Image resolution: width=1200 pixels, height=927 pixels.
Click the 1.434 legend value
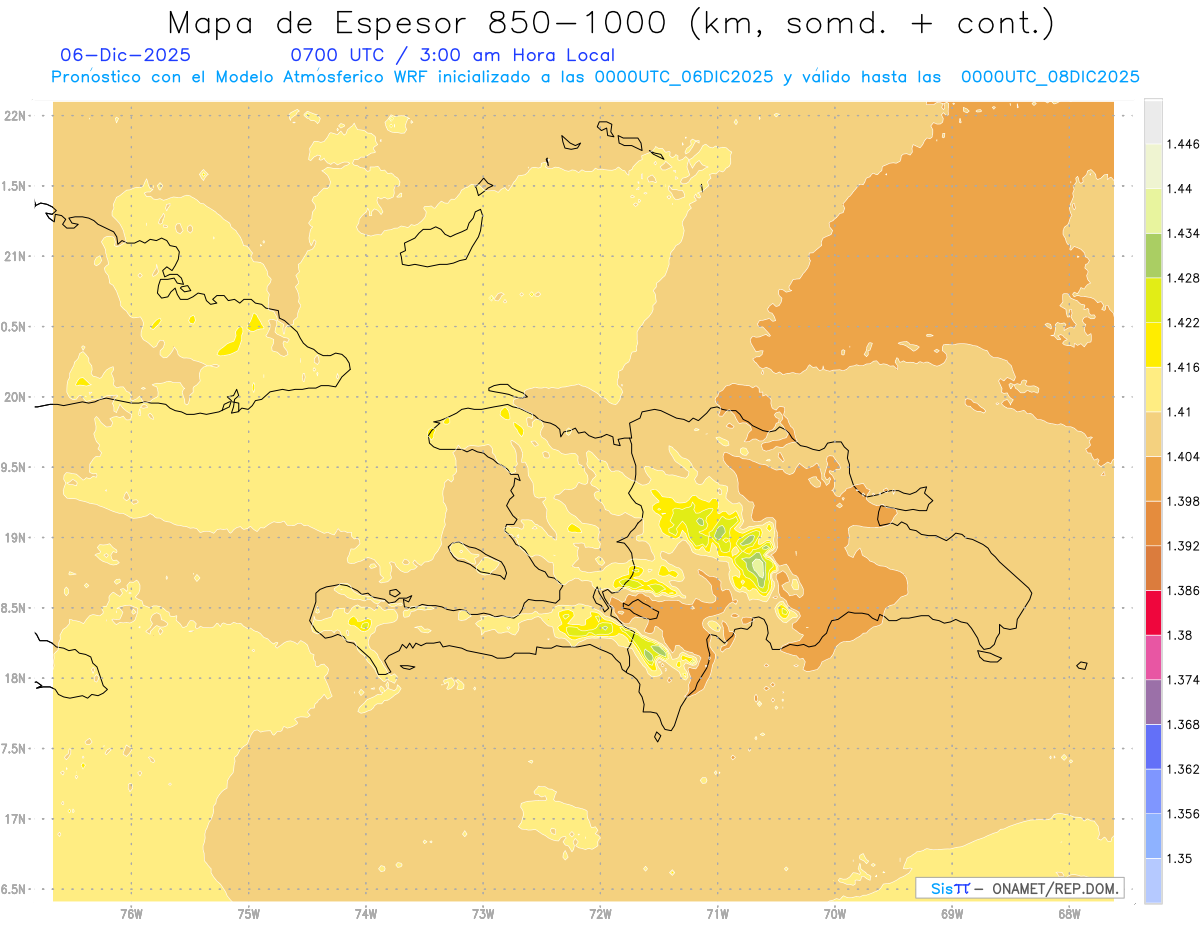1183,233
